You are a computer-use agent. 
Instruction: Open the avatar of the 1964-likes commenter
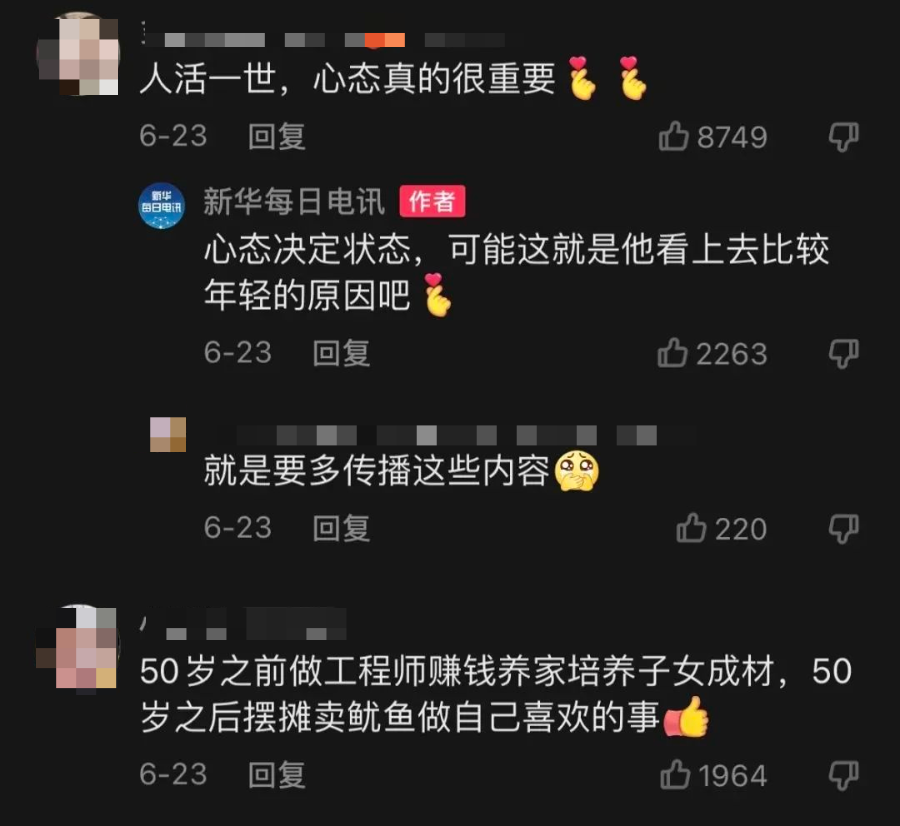[77, 647]
